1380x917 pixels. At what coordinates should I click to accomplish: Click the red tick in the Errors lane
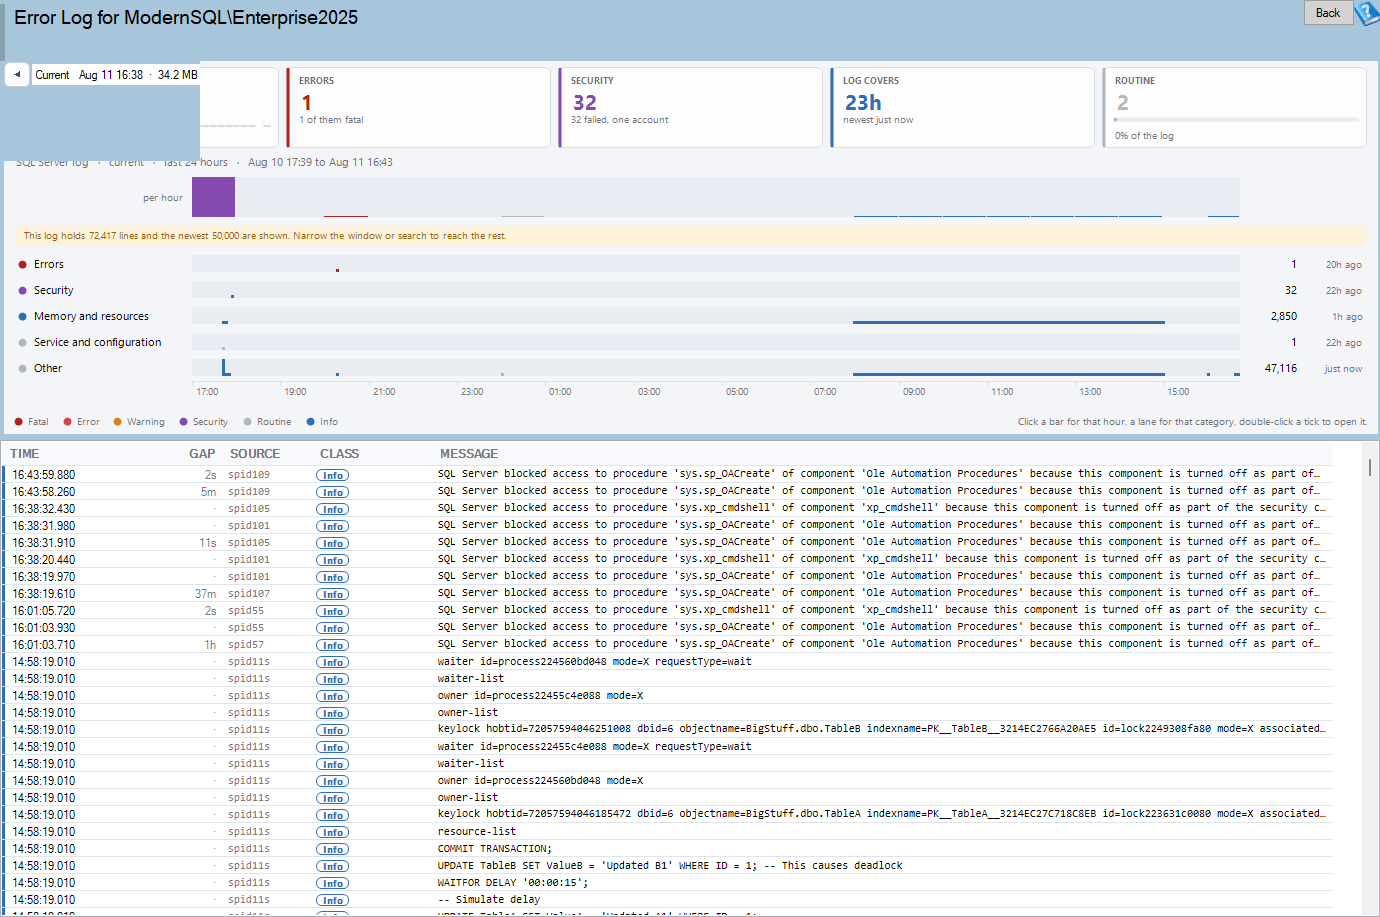338,270
